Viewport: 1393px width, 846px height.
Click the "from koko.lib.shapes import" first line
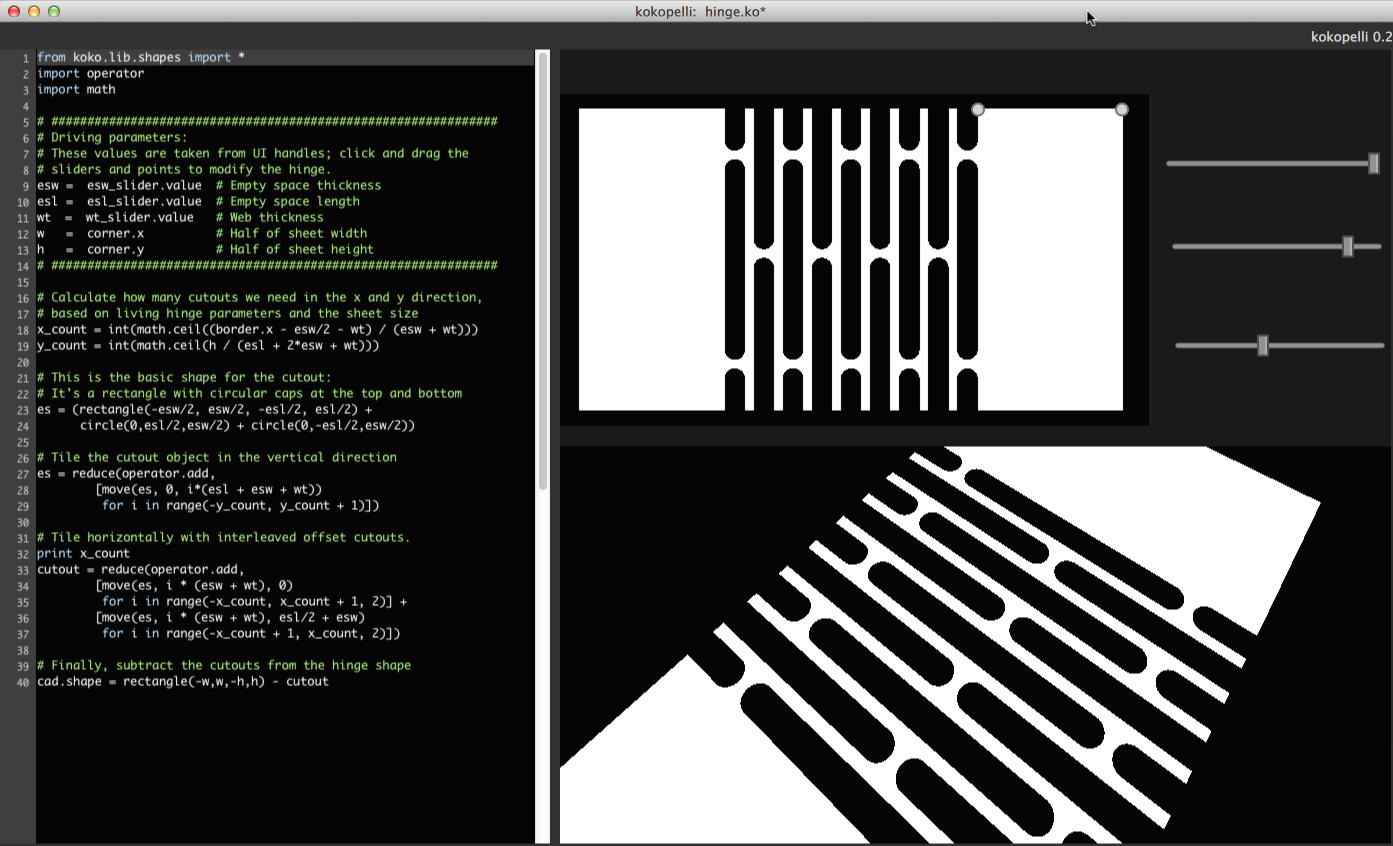tap(140, 57)
